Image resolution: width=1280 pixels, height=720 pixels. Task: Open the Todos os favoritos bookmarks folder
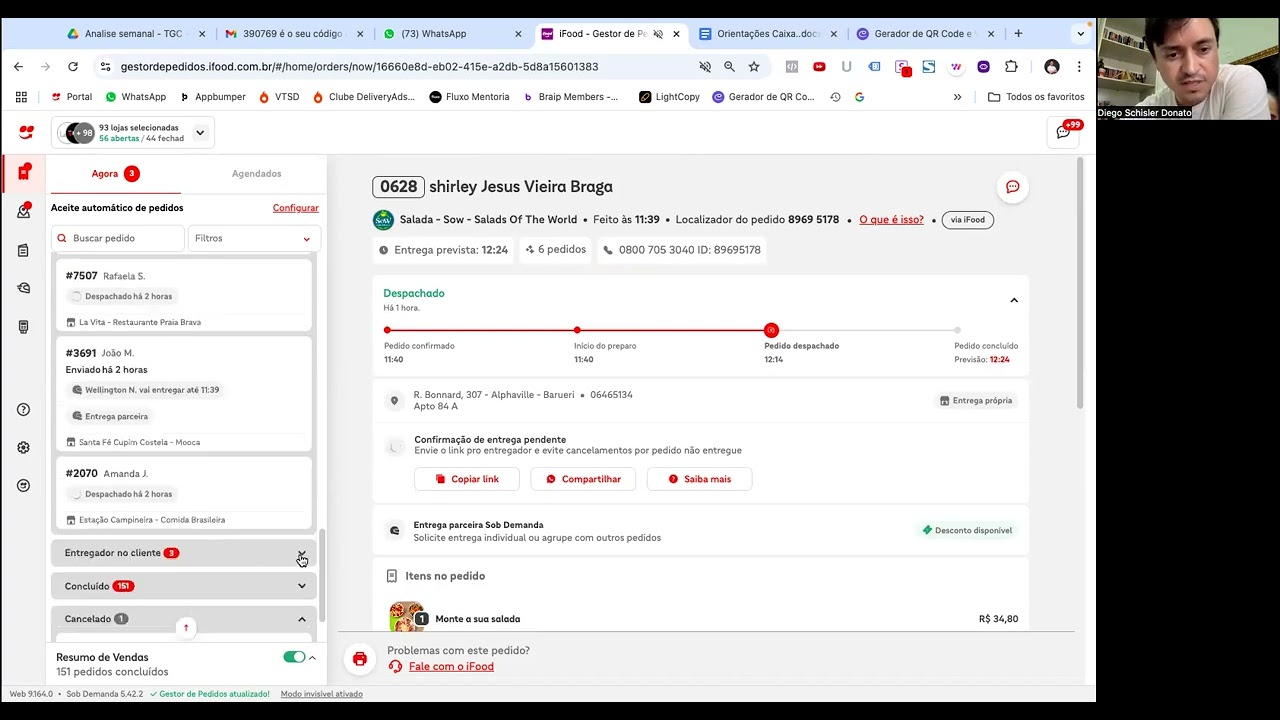[1035, 97]
